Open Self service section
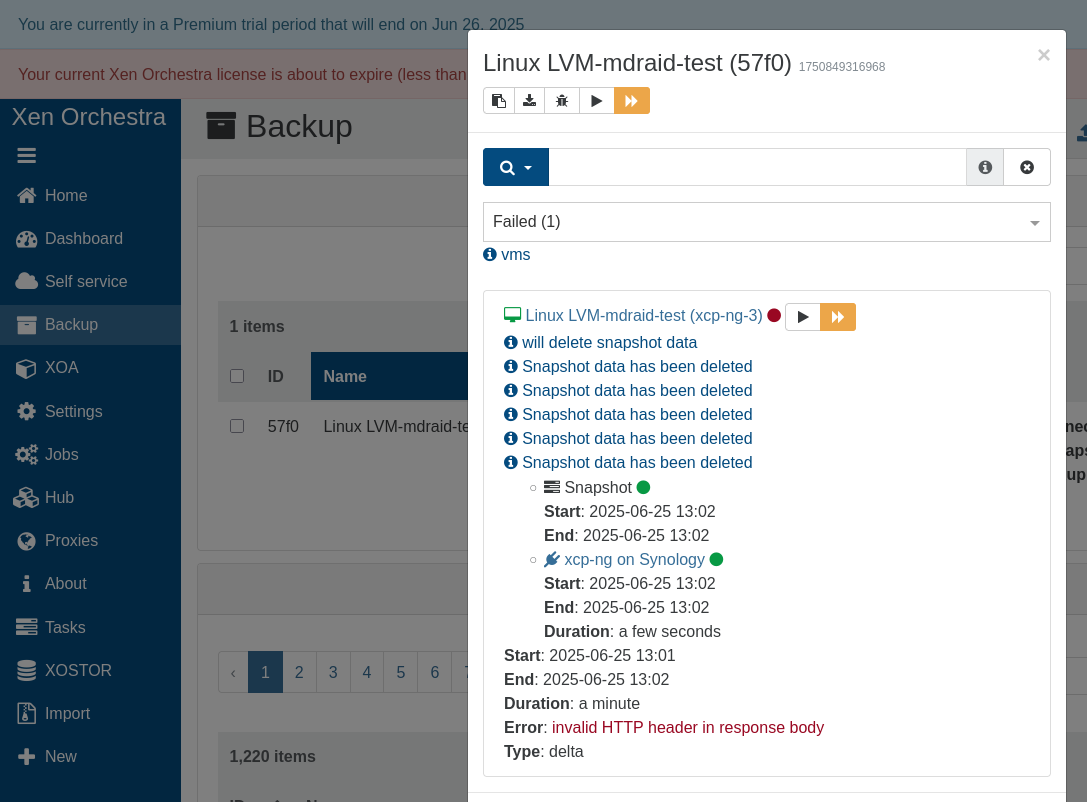The height and width of the screenshot is (802, 1087). click(90, 281)
